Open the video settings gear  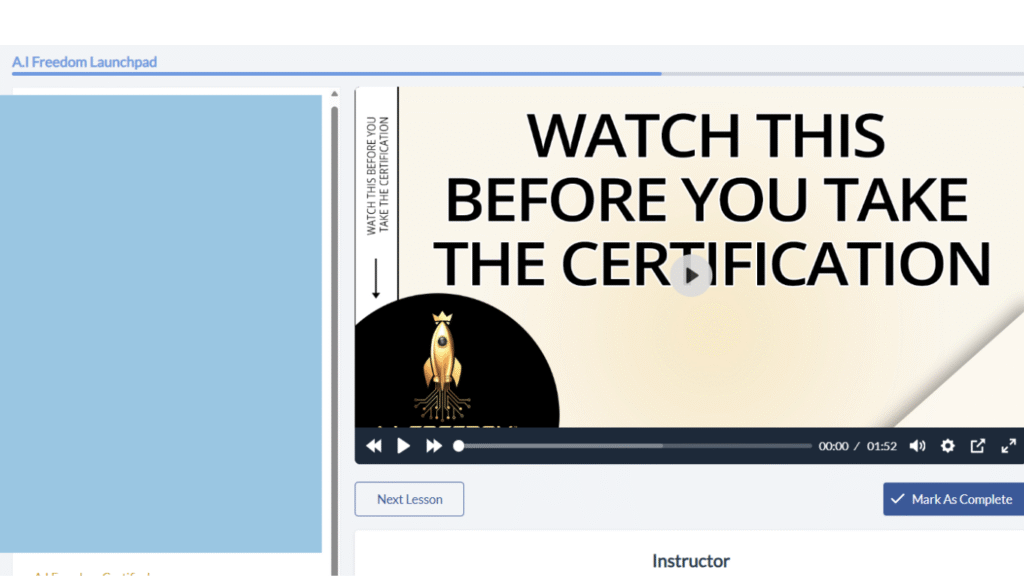[948, 446]
